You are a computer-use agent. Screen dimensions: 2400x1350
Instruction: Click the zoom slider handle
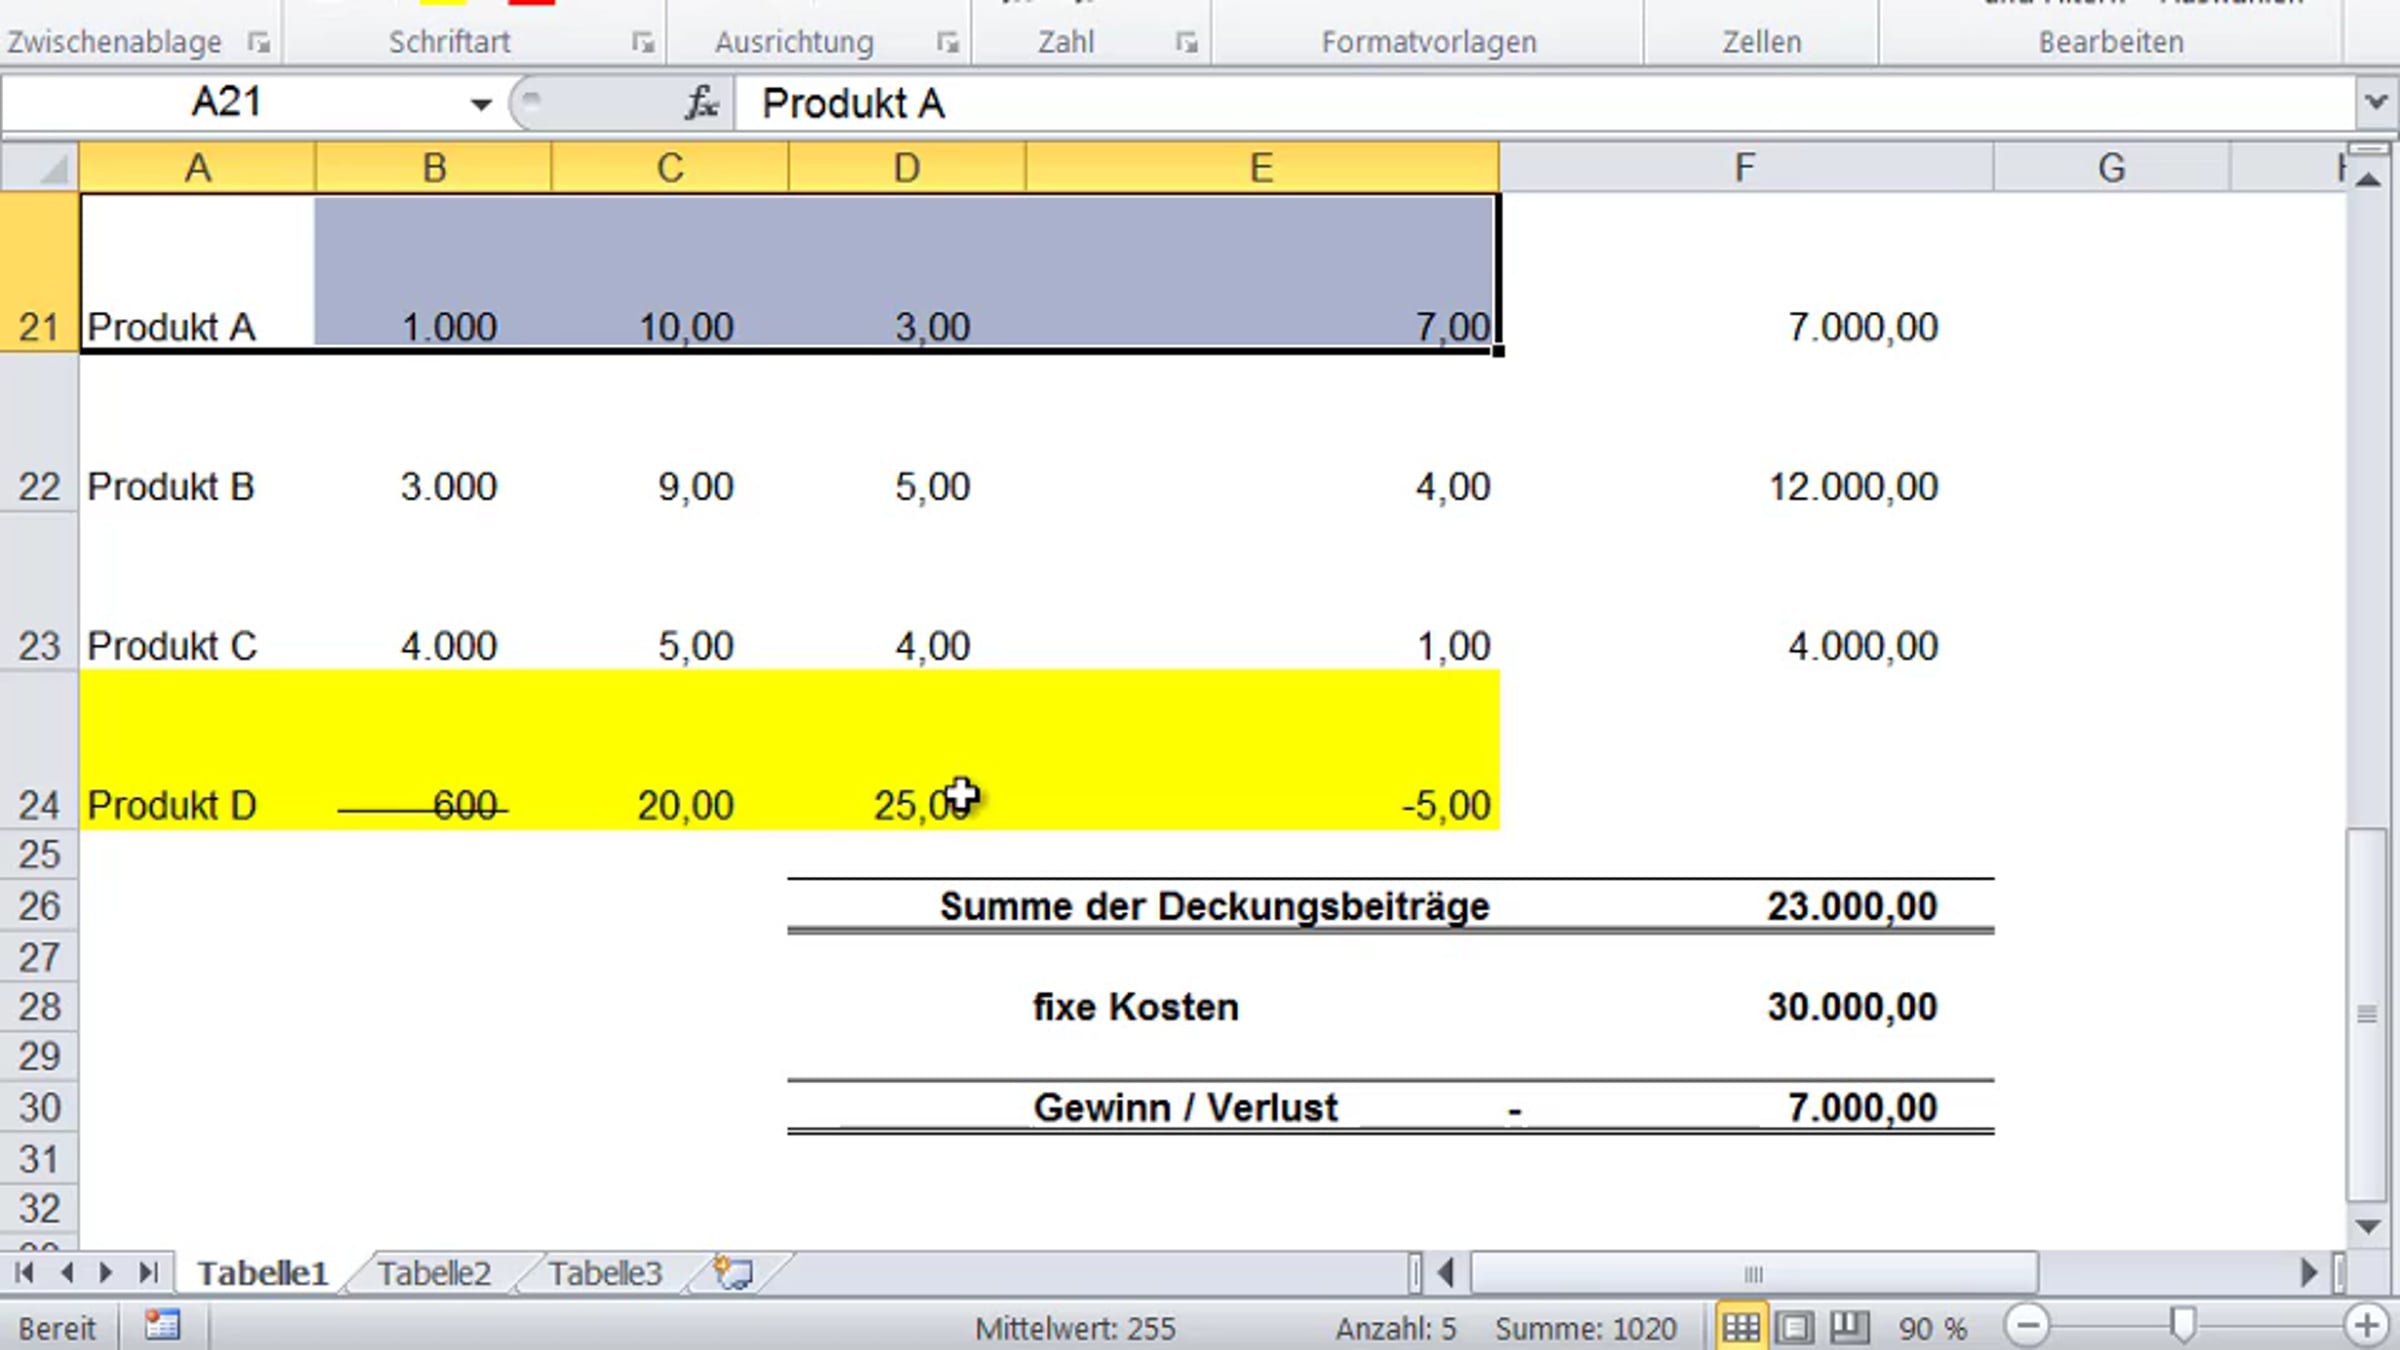pyautogui.click(x=2183, y=1326)
